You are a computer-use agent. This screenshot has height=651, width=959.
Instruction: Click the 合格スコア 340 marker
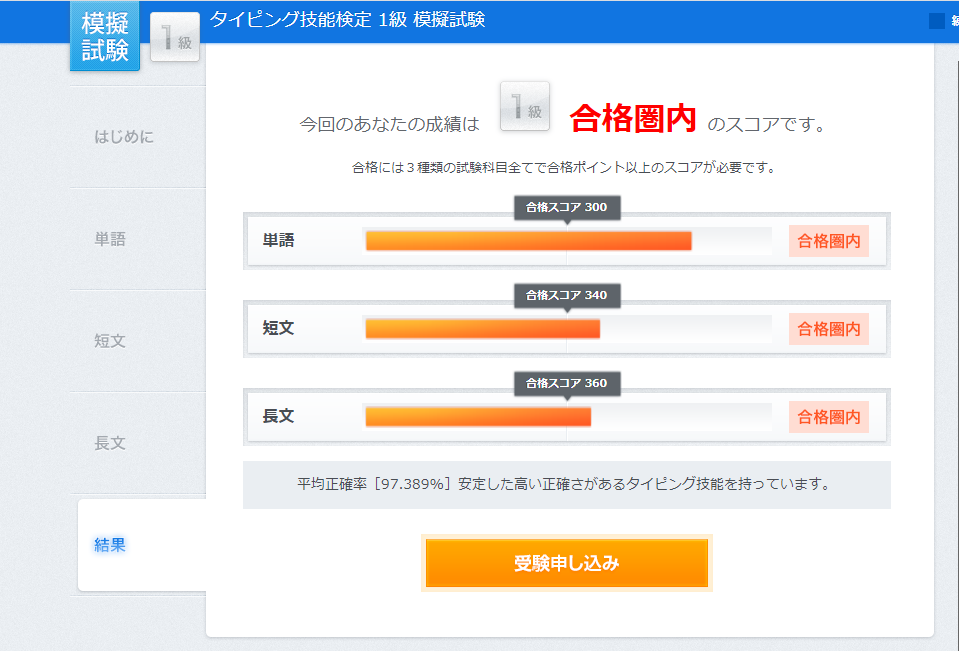[x=567, y=296]
